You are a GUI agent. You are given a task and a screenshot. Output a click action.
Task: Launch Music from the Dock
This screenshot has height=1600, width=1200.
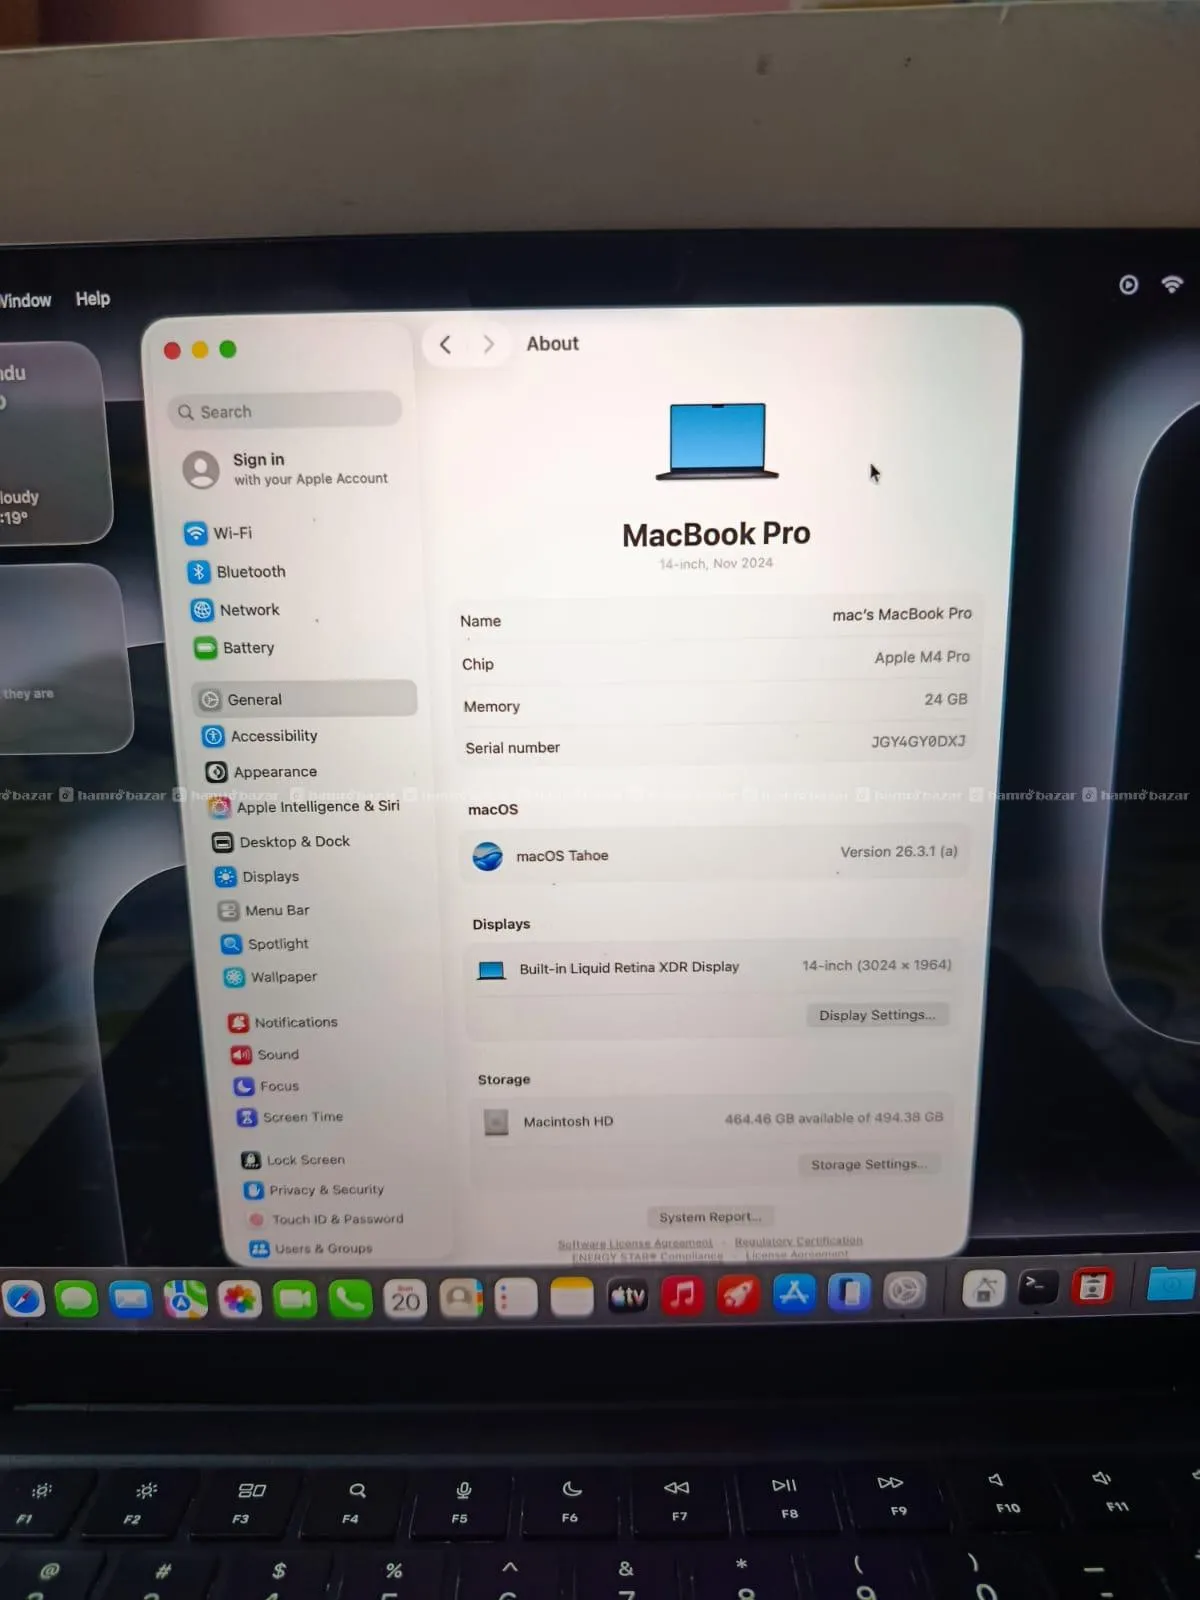coord(683,1296)
